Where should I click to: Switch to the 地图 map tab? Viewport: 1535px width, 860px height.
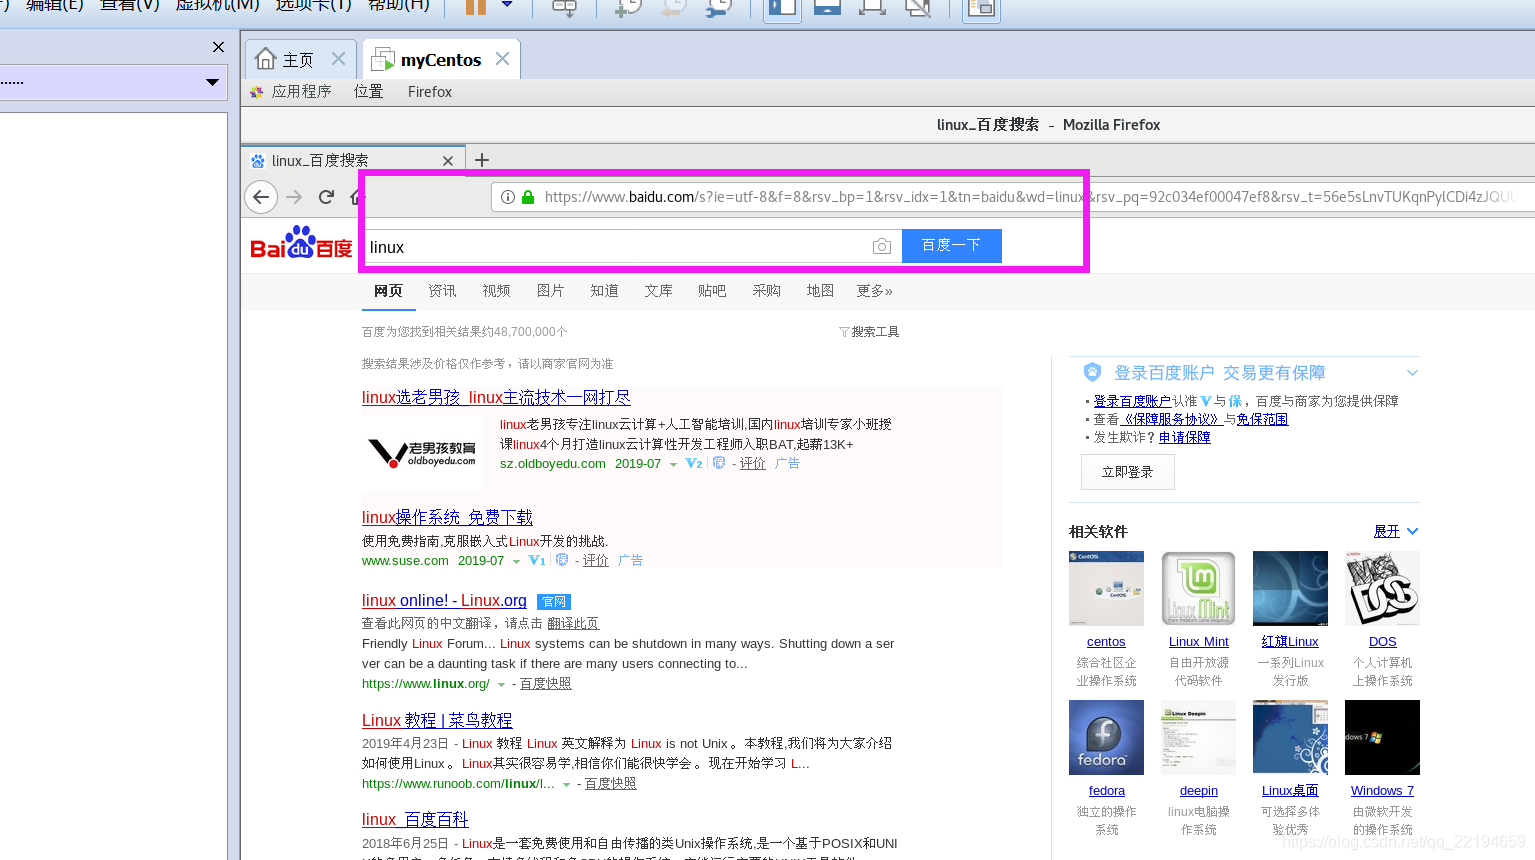[820, 291]
